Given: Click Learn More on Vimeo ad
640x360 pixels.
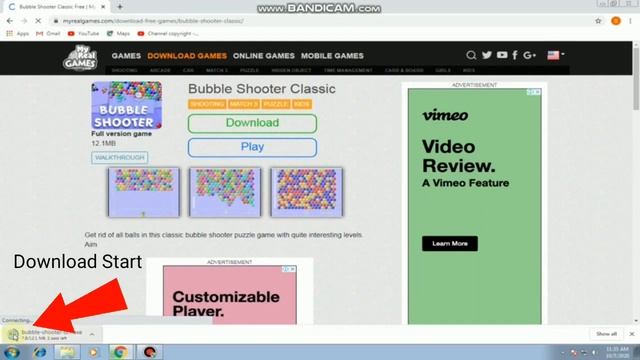Looking at the screenshot, I should click(450, 244).
